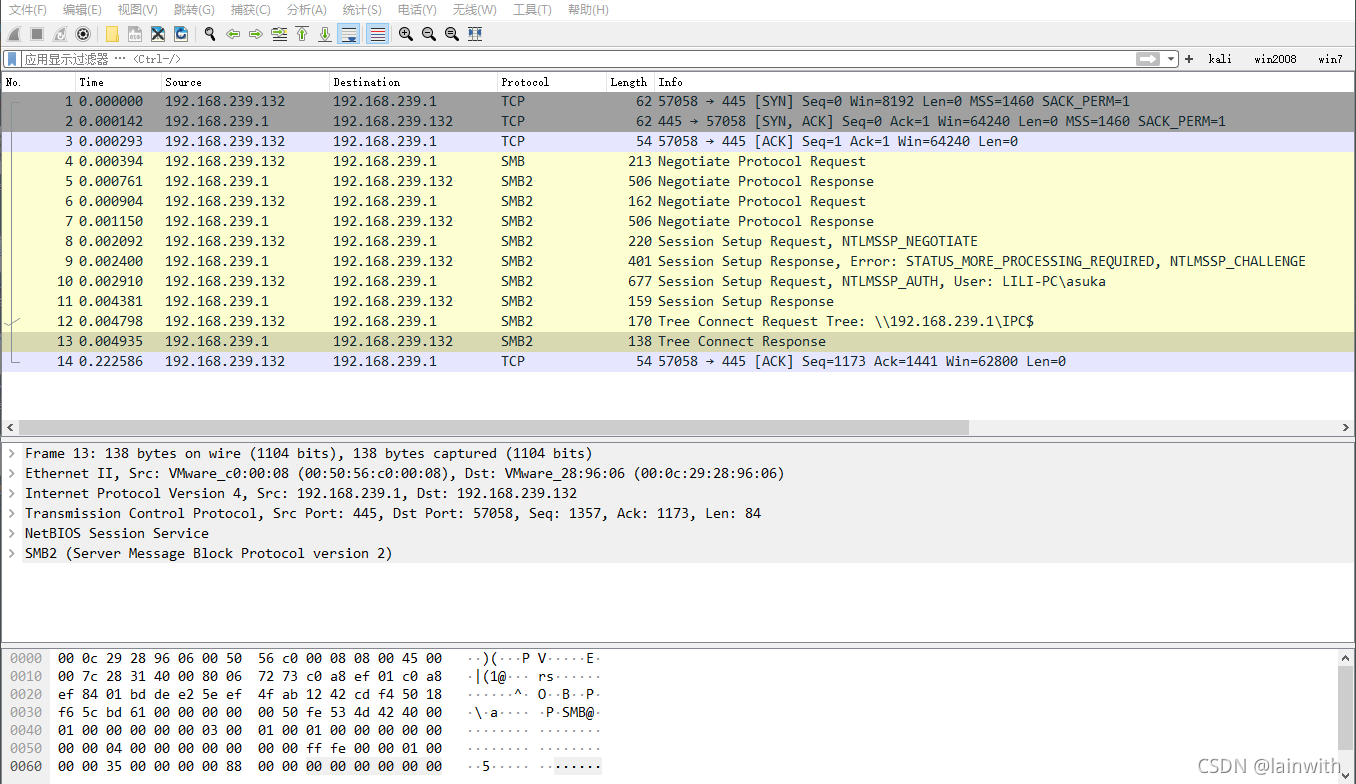This screenshot has height=784, width=1356.
Task: Toggle packet list colorization
Action: click(x=377, y=34)
